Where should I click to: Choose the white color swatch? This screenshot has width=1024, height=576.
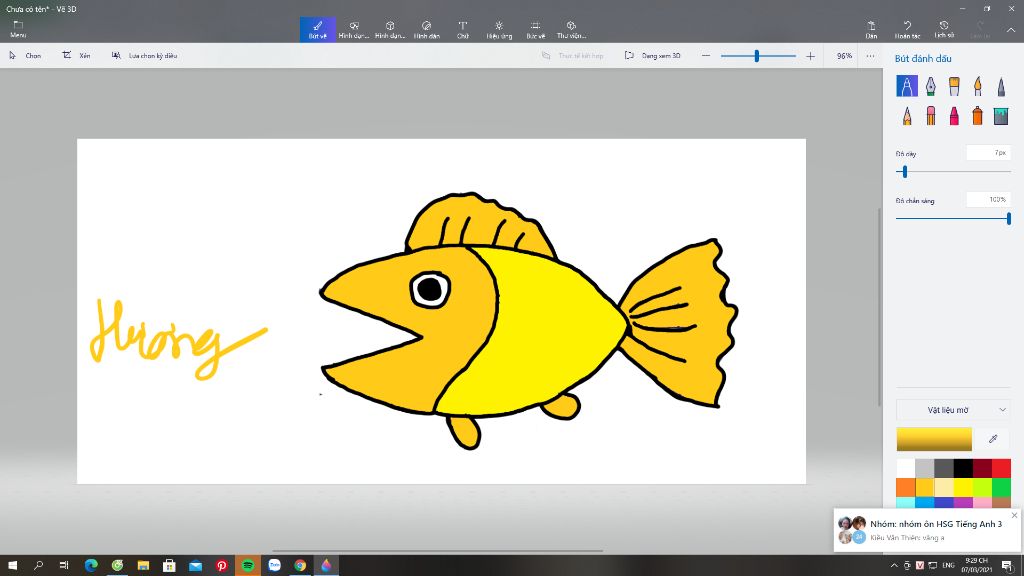coord(905,468)
